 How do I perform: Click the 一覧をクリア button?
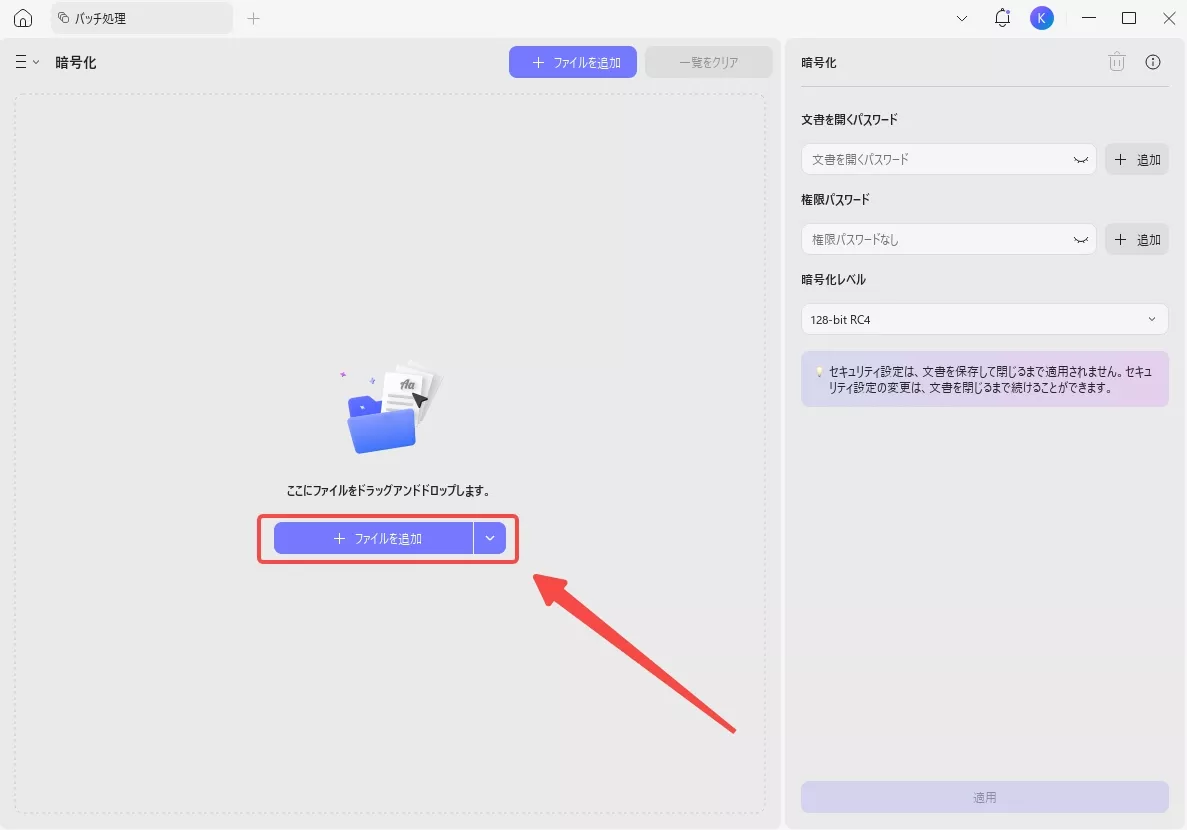[x=708, y=61]
